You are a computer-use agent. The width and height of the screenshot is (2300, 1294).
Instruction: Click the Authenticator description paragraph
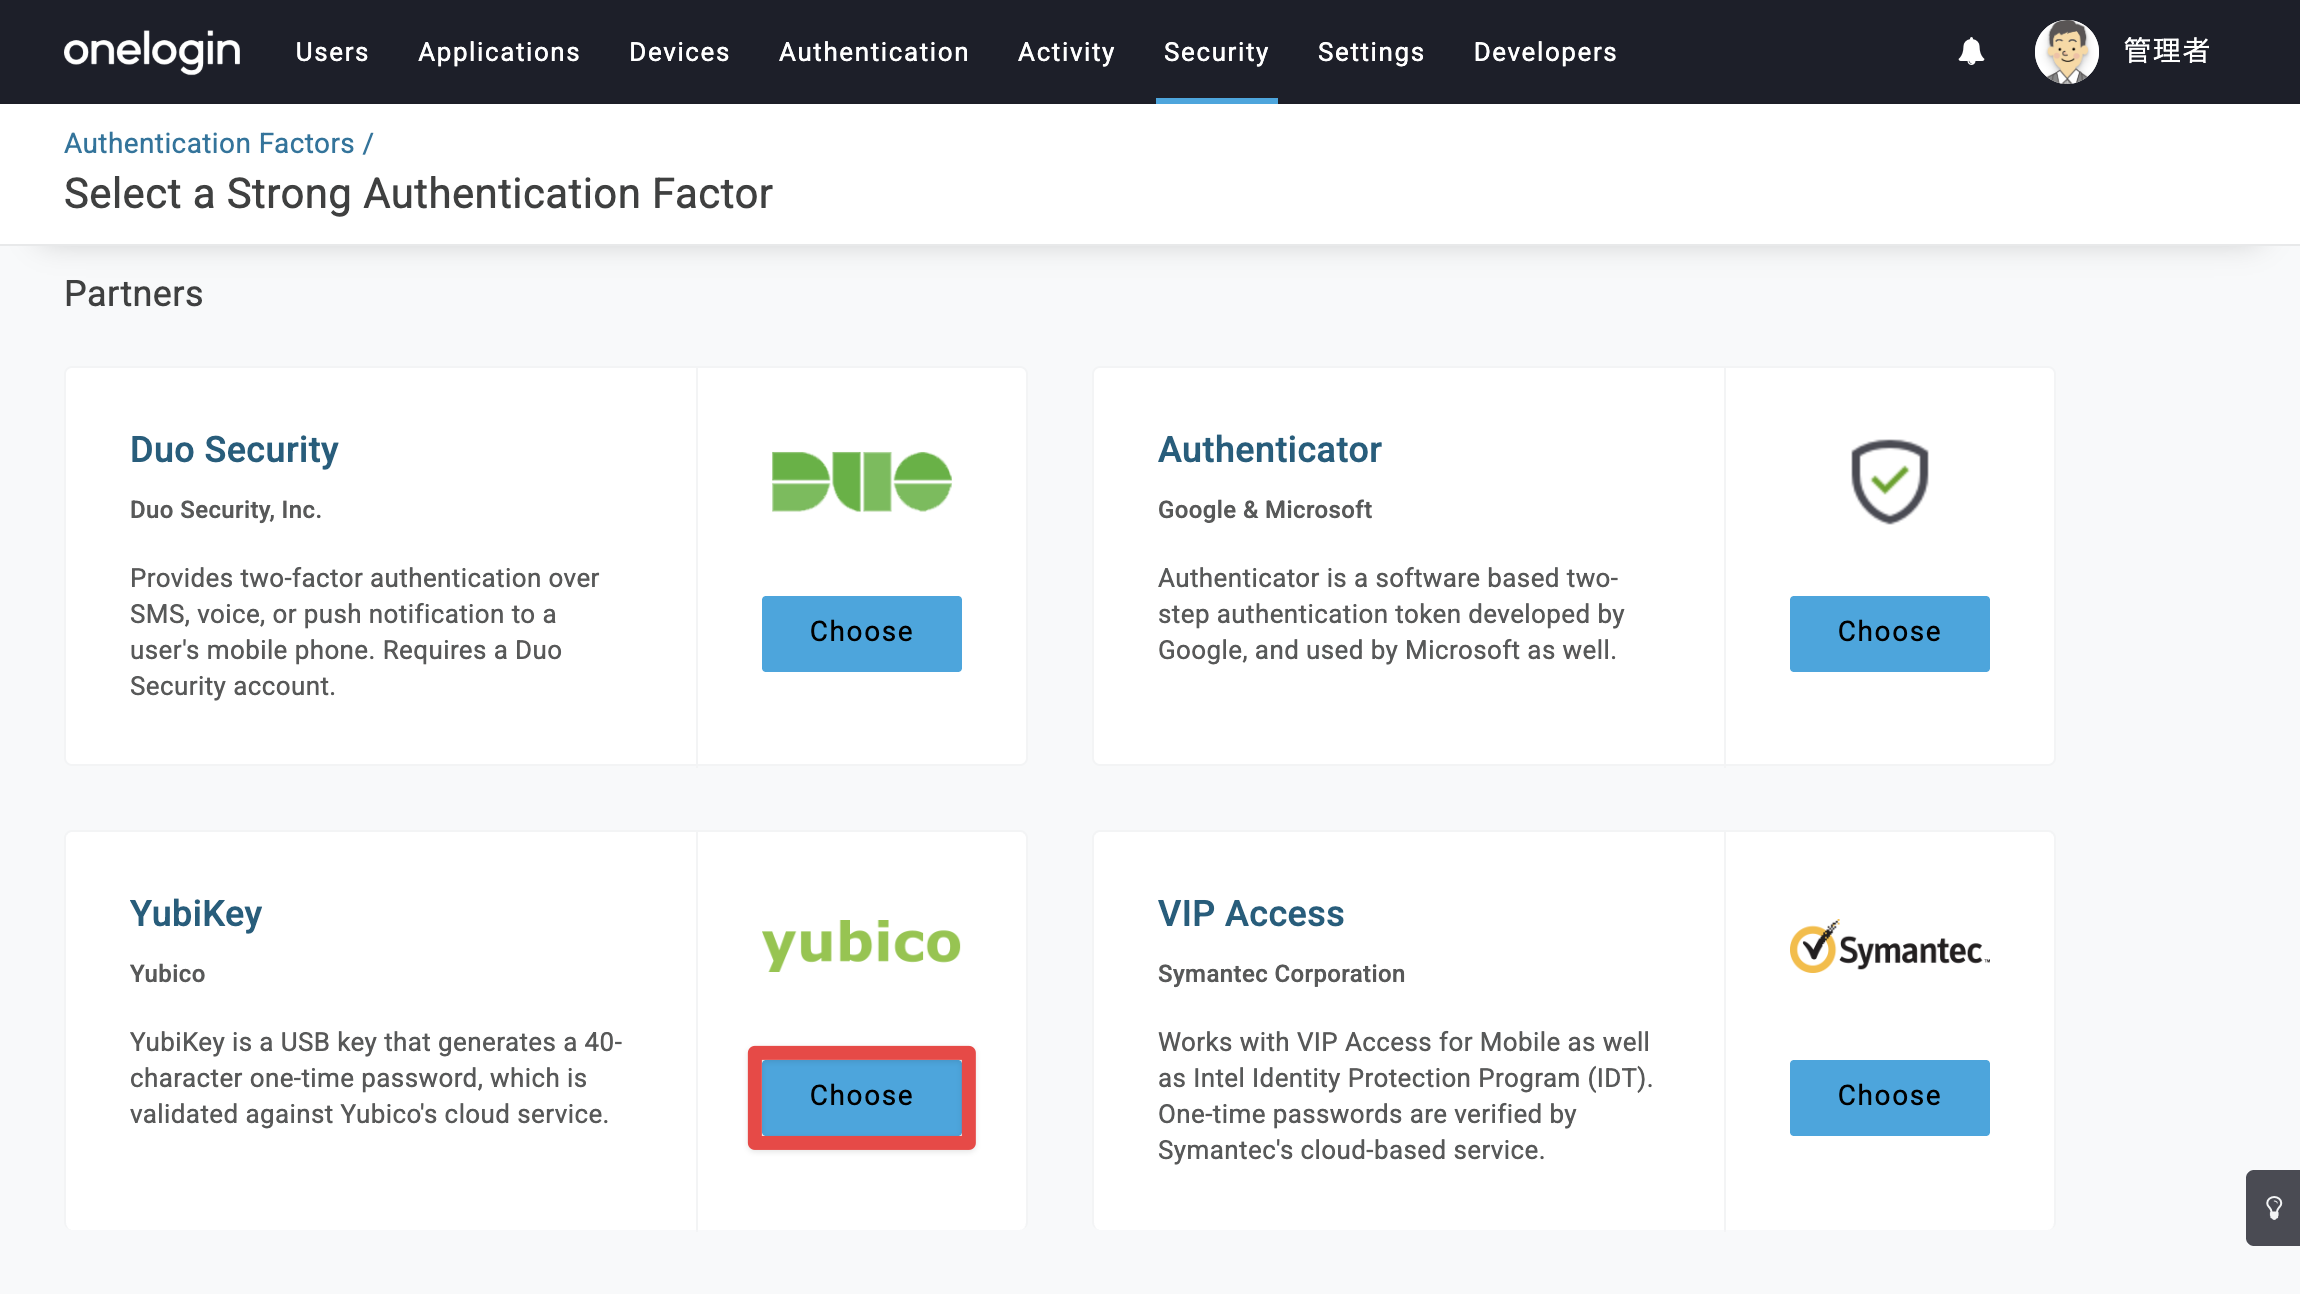(1391, 614)
